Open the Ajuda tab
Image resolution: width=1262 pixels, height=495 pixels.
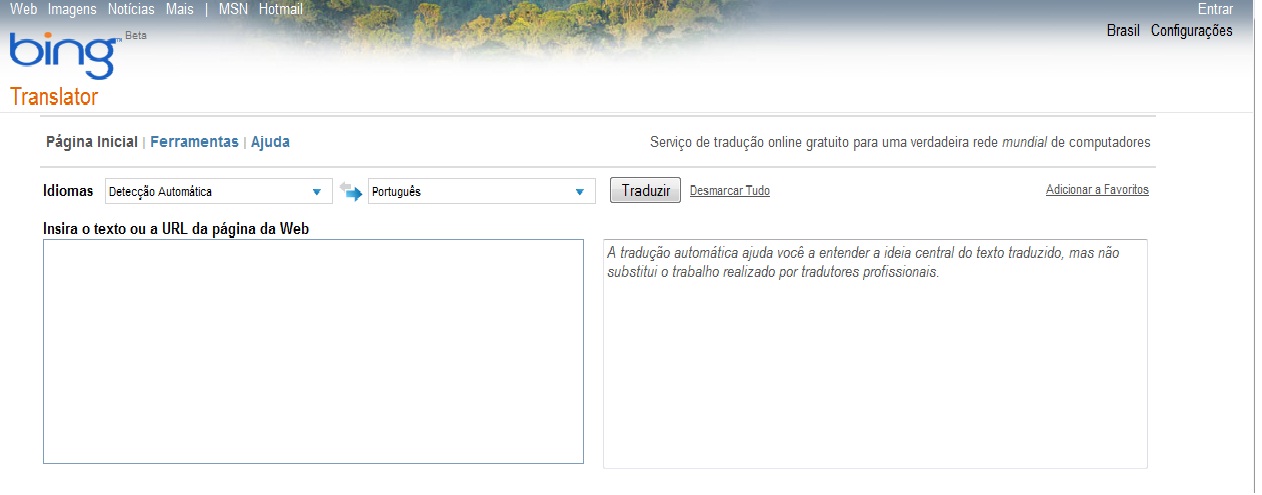click(270, 142)
